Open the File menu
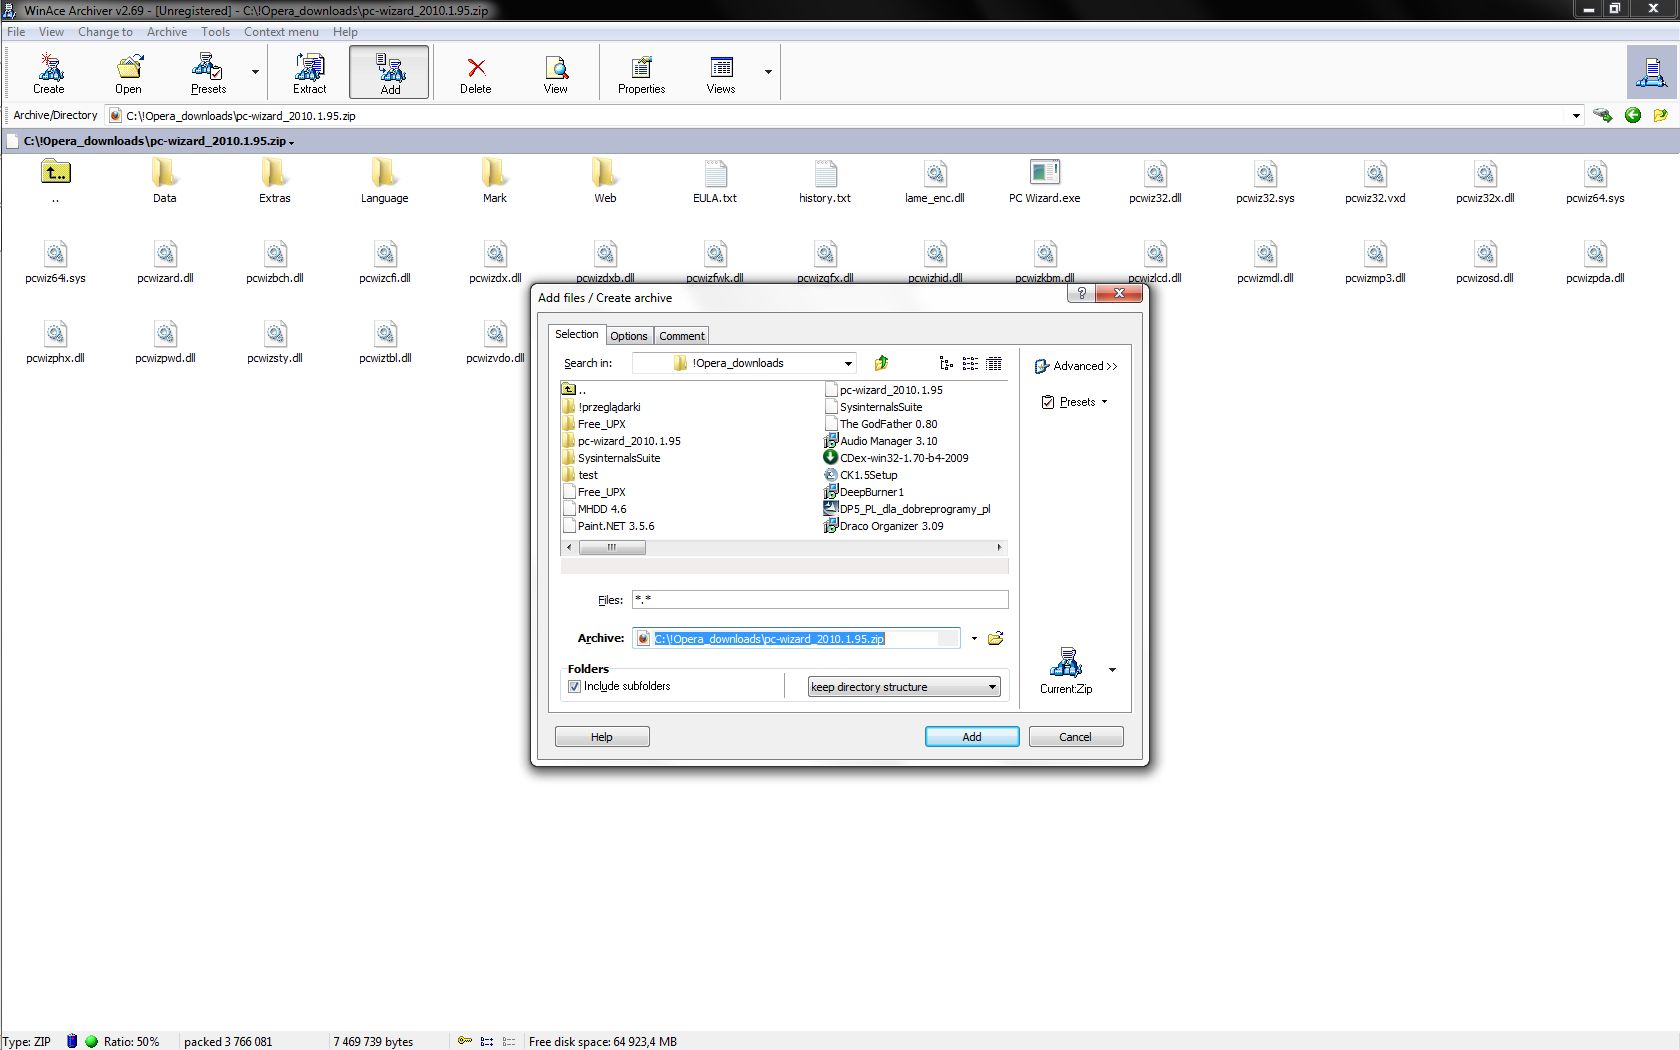This screenshot has width=1680, height=1050. click(16, 32)
